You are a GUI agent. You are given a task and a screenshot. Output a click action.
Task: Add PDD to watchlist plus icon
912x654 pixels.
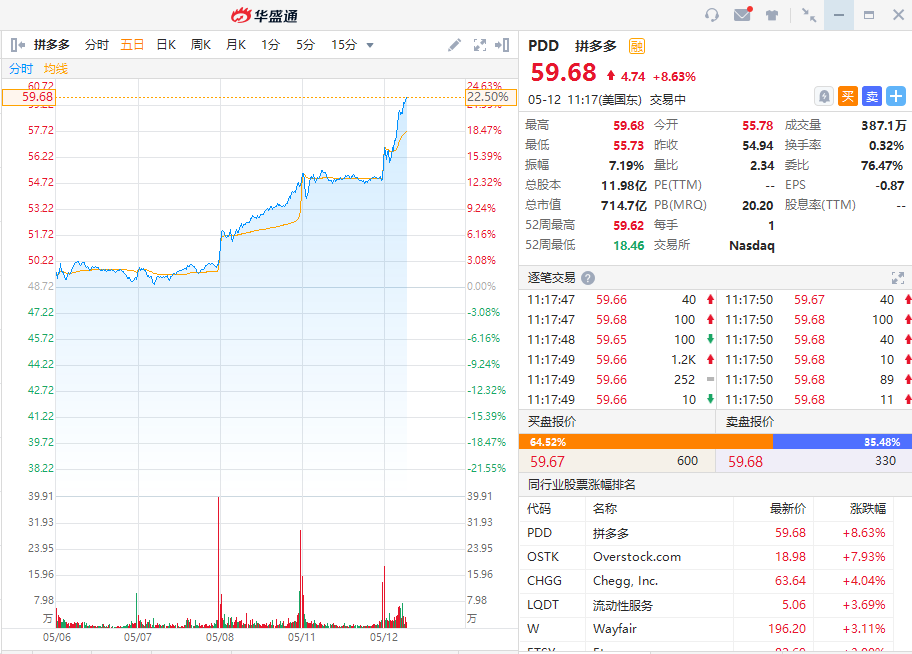[896, 96]
